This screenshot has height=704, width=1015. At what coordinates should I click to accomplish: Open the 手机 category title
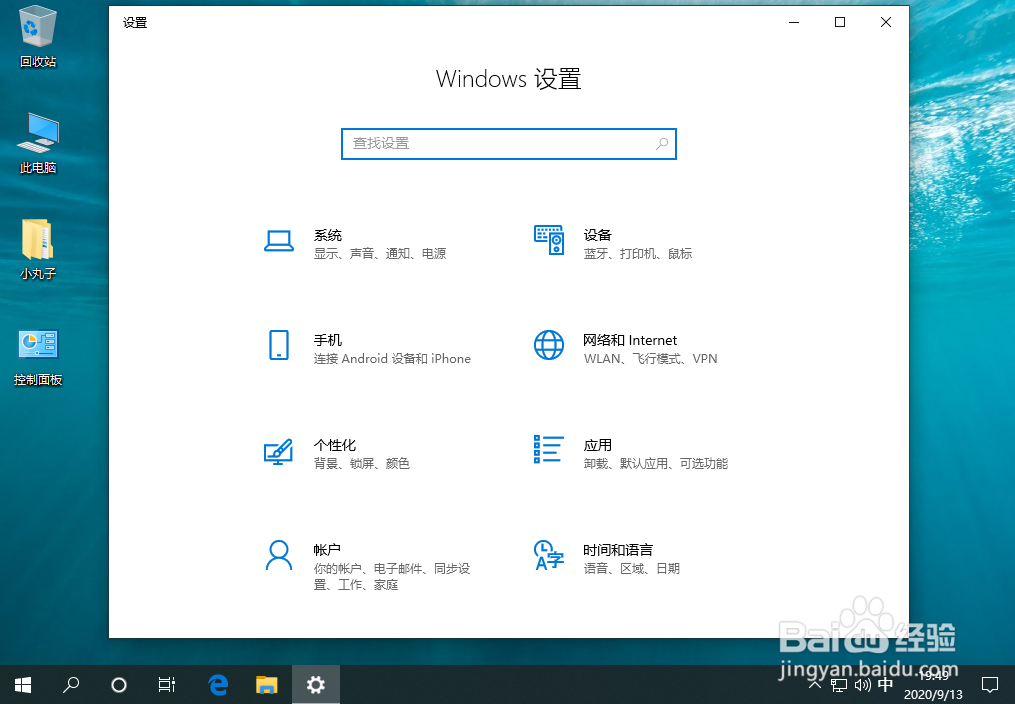[328, 340]
